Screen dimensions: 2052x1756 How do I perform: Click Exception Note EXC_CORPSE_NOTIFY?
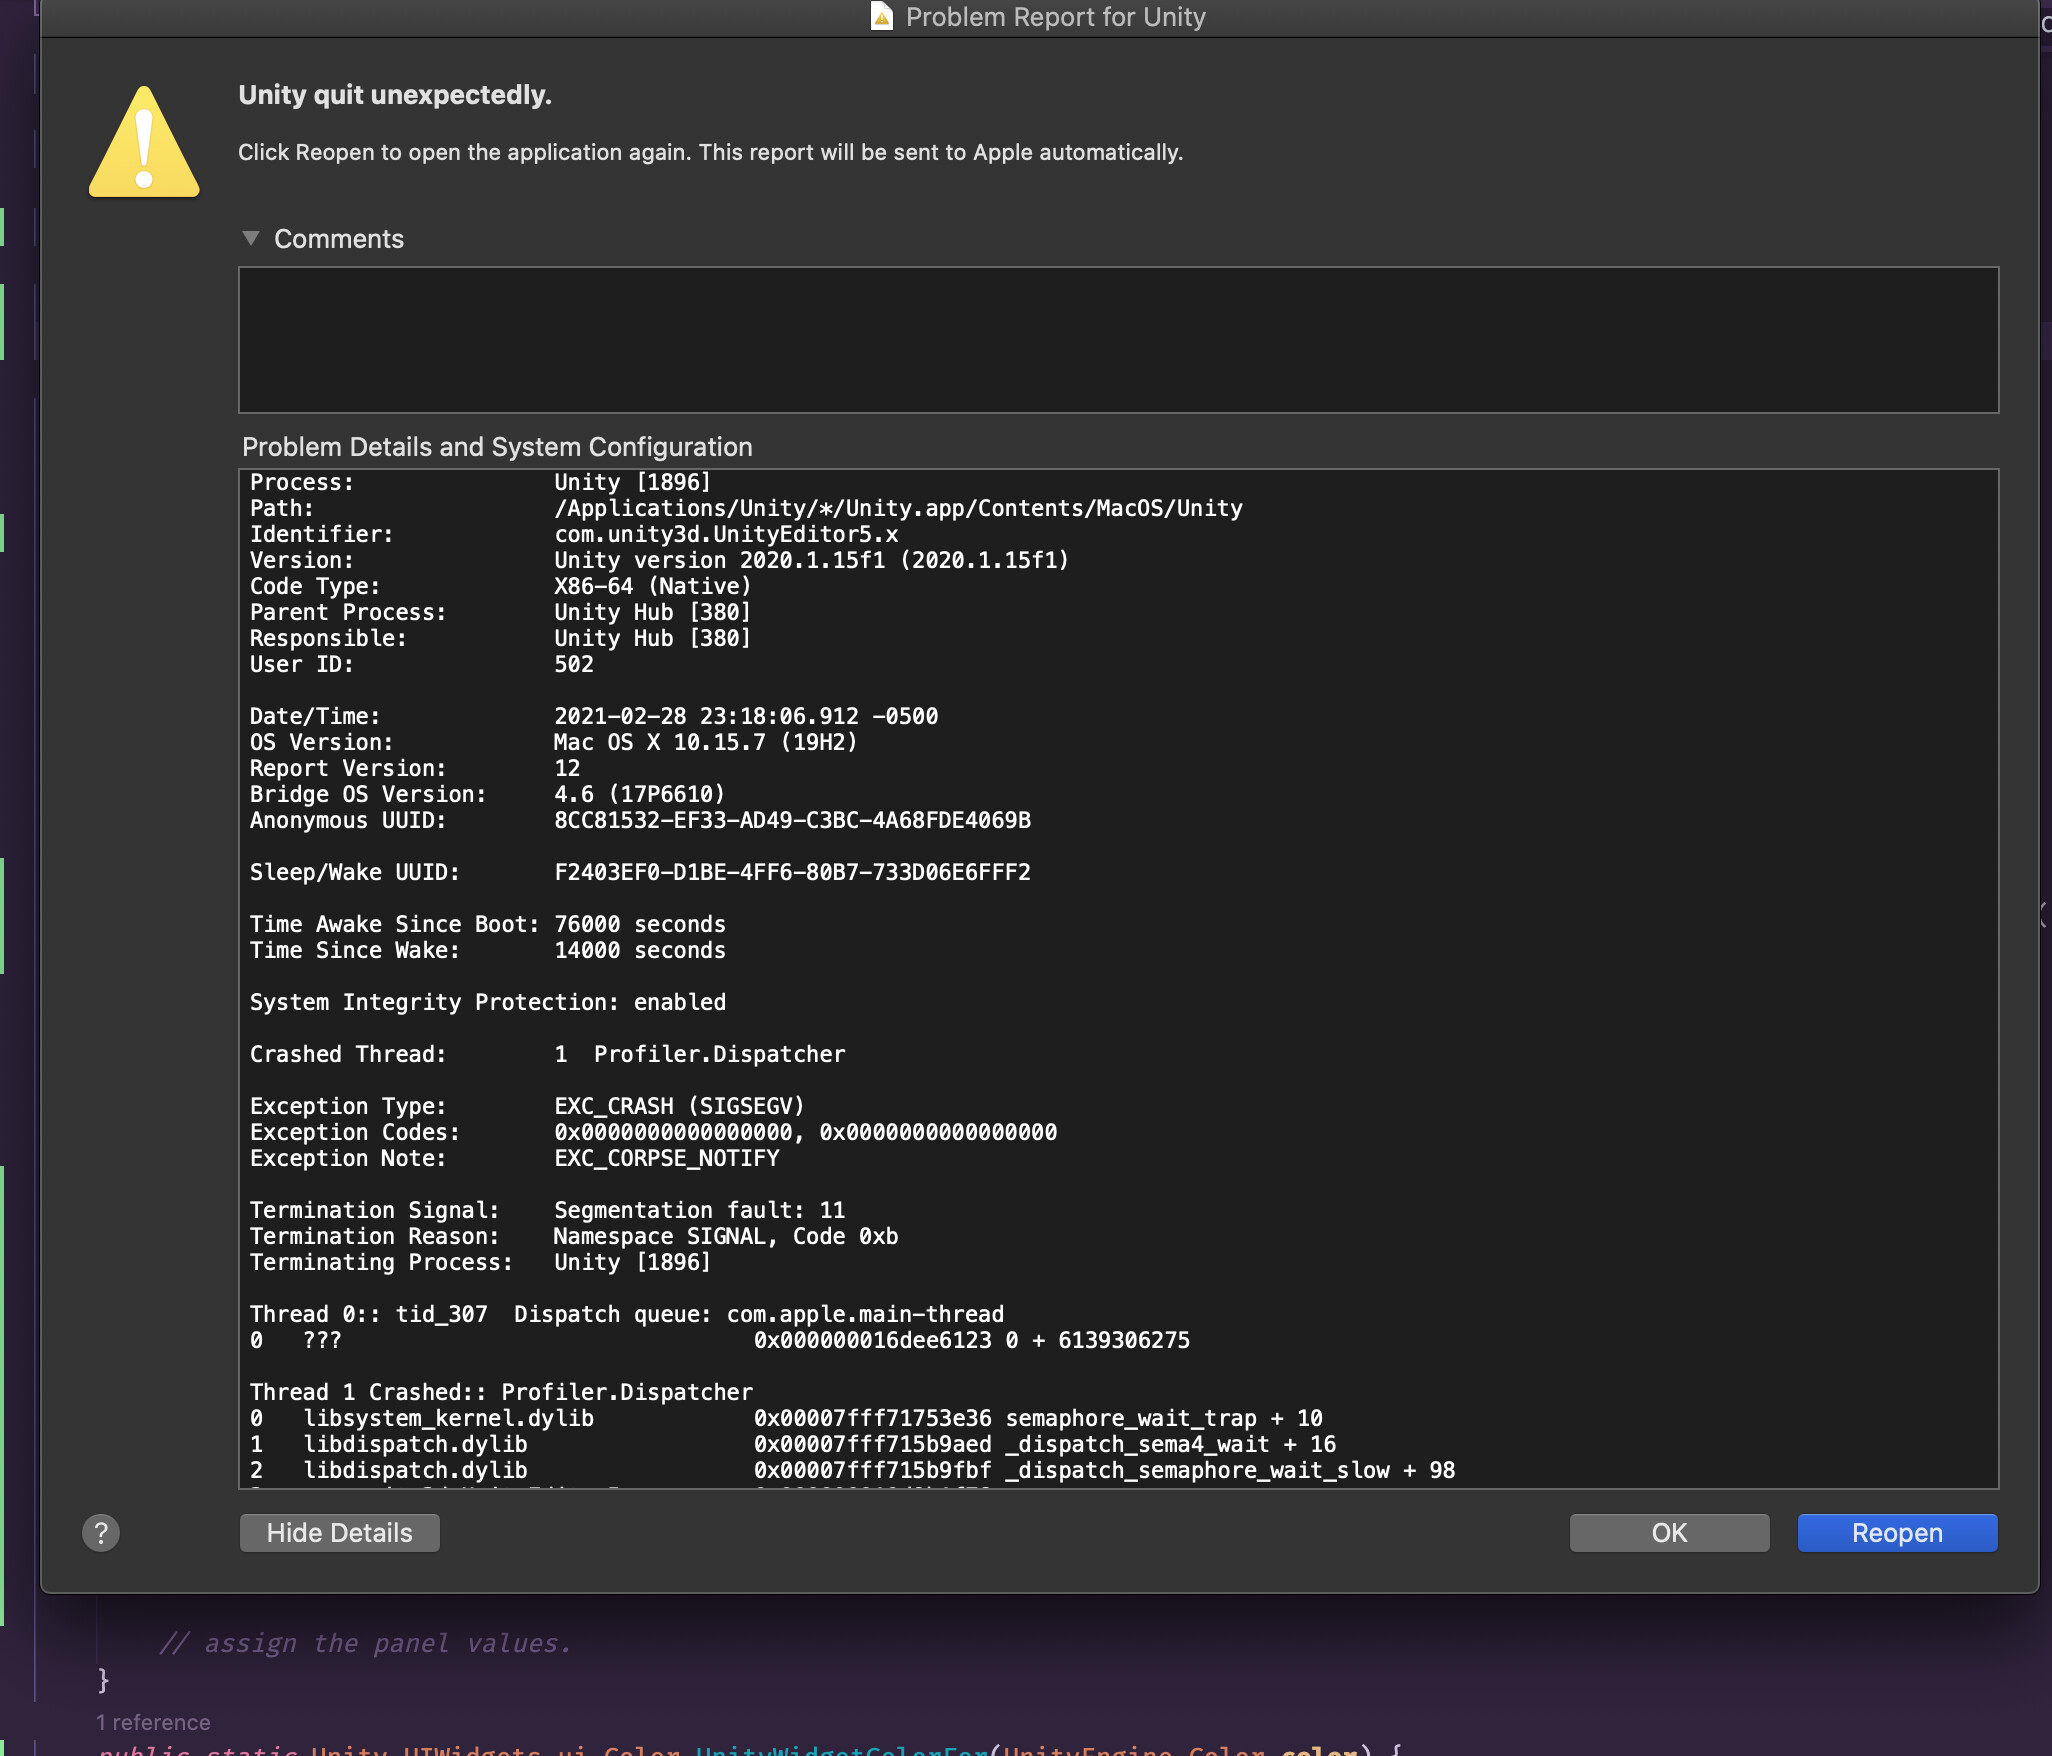tap(514, 1158)
